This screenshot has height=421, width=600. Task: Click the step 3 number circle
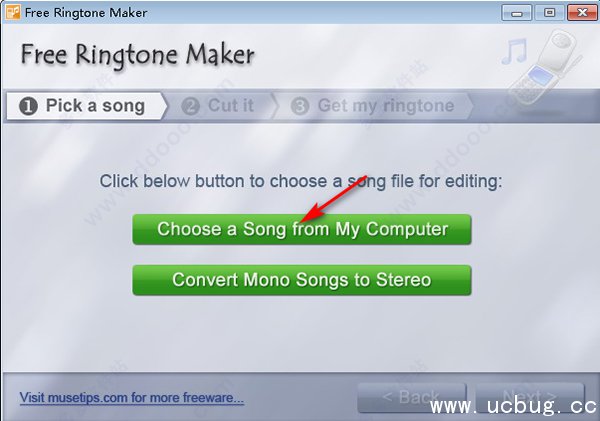point(300,106)
